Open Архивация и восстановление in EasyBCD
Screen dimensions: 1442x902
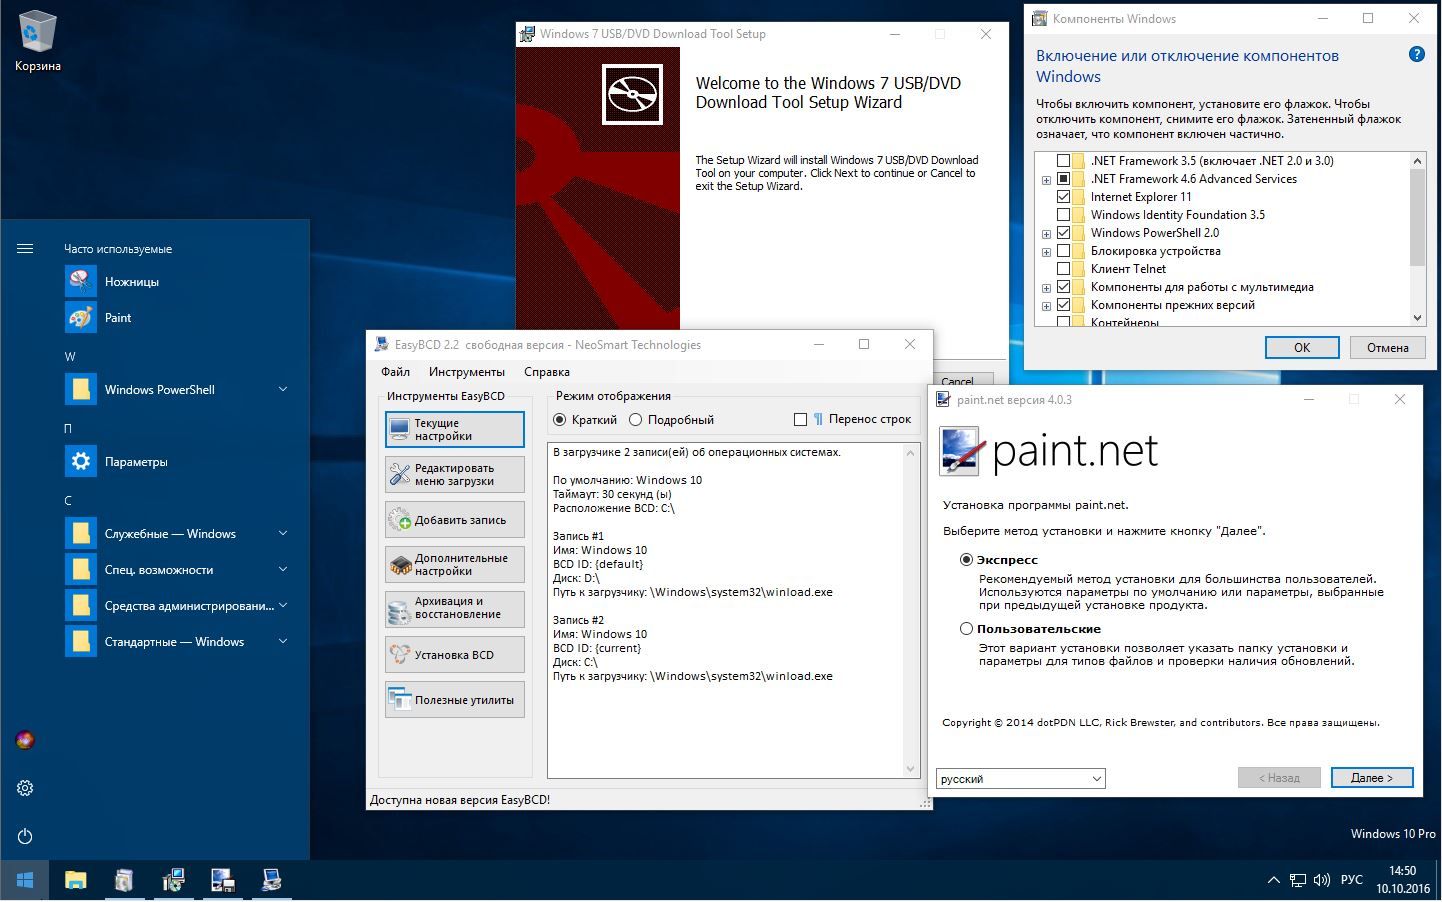[x=455, y=608]
